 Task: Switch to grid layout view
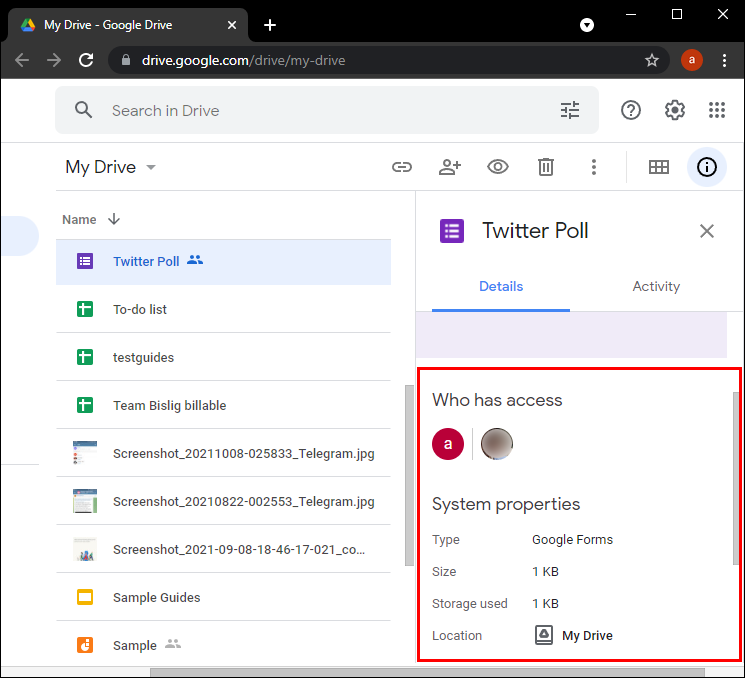[659, 167]
